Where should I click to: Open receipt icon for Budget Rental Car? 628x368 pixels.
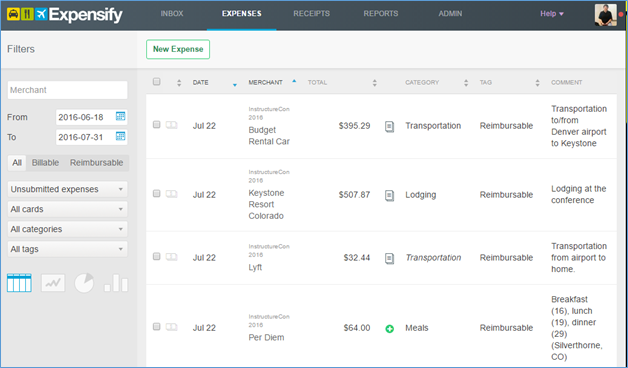[x=389, y=127]
